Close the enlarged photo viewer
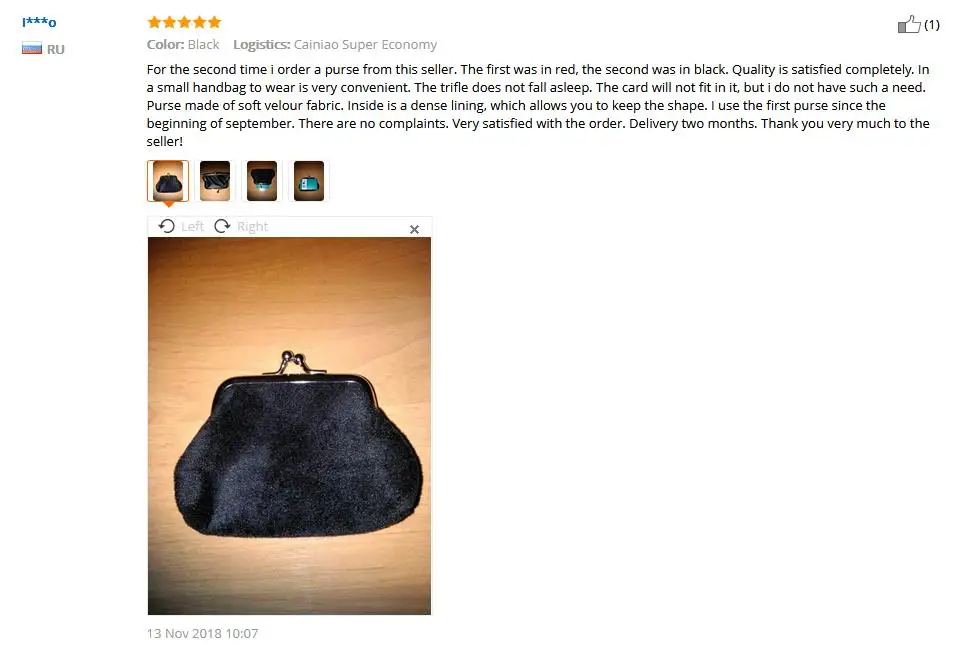The image size is (973, 653). click(x=415, y=229)
